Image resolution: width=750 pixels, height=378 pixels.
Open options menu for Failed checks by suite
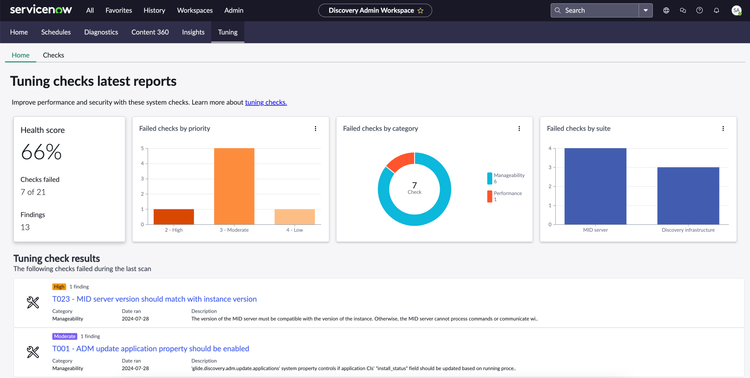click(723, 128)
